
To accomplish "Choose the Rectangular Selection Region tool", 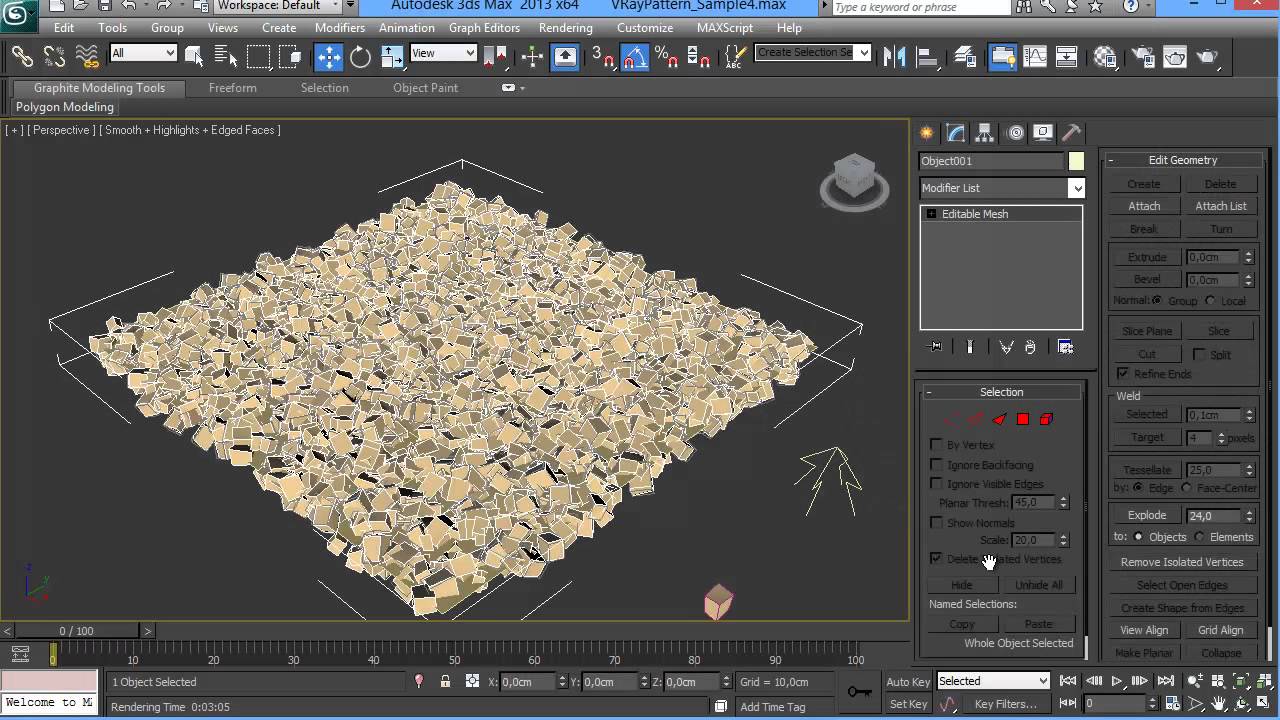I will point(258,56).
